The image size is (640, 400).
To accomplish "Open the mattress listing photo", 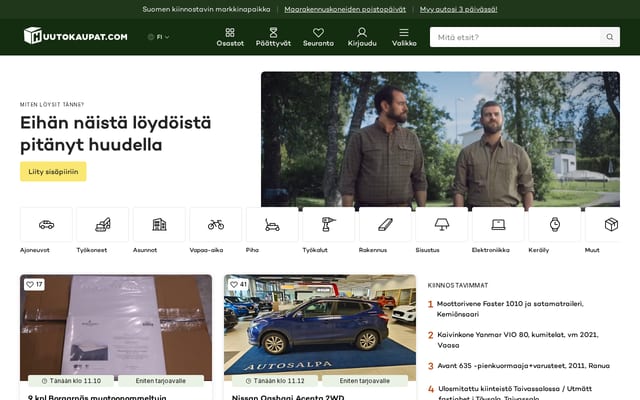I will click(x=116, y=328).
